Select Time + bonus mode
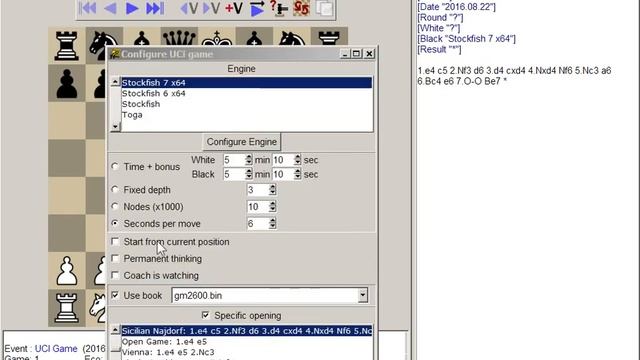The height and width of the screenshot is (360, 640). 115,167
